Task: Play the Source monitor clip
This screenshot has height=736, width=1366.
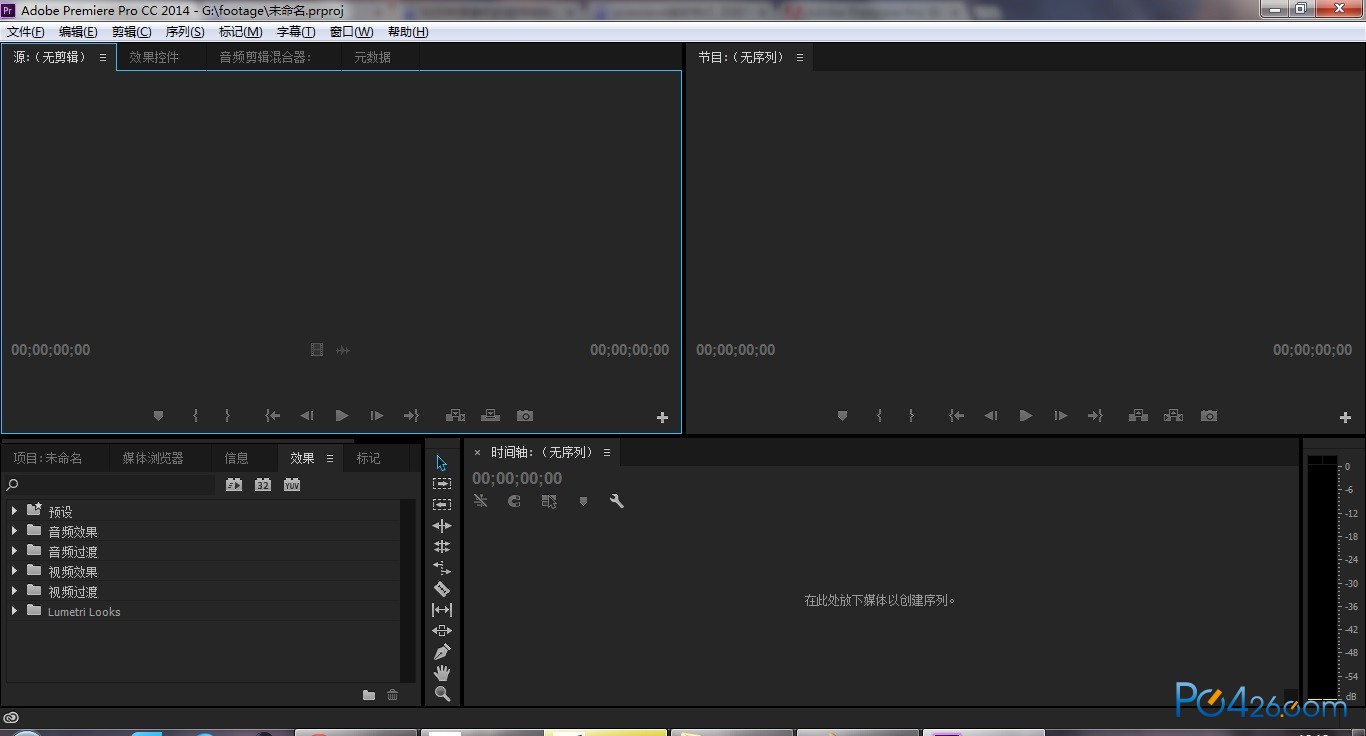Action: [342, 416]
